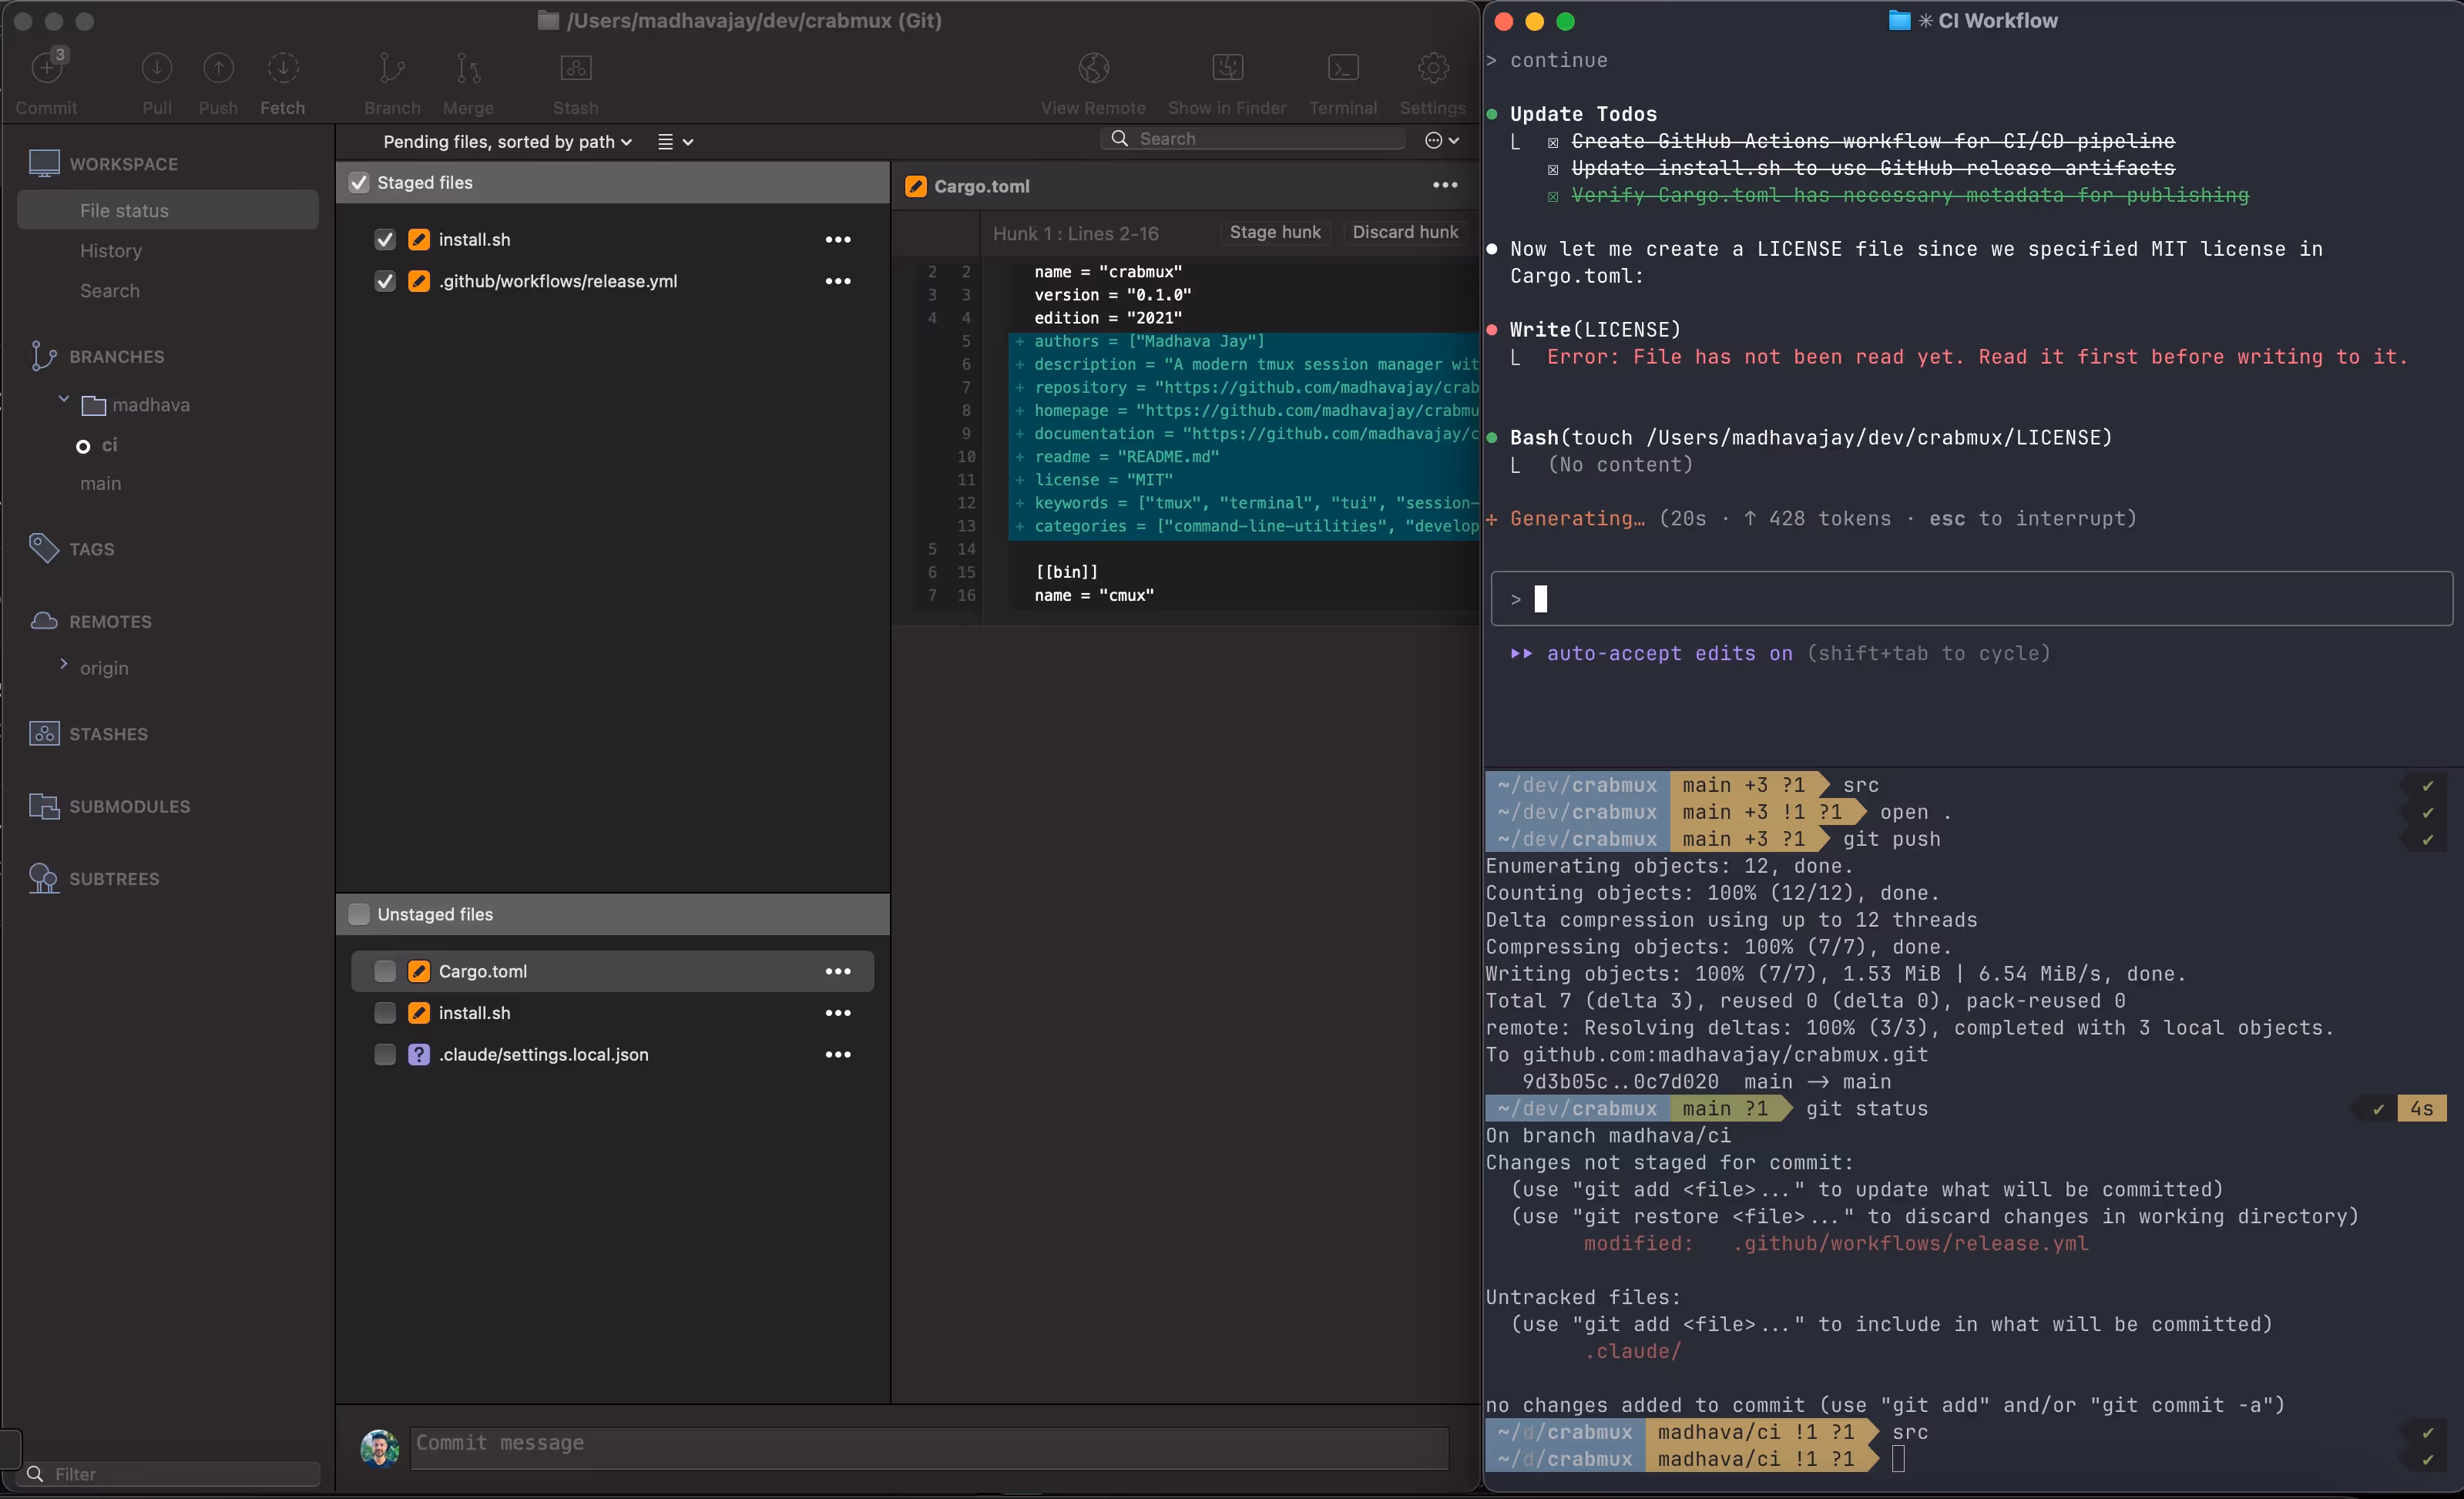Image resolution: width=2464 pixels, height=1499 pixels.
Task: Select Search in the sidebar
Action: [x=110, y=290]
